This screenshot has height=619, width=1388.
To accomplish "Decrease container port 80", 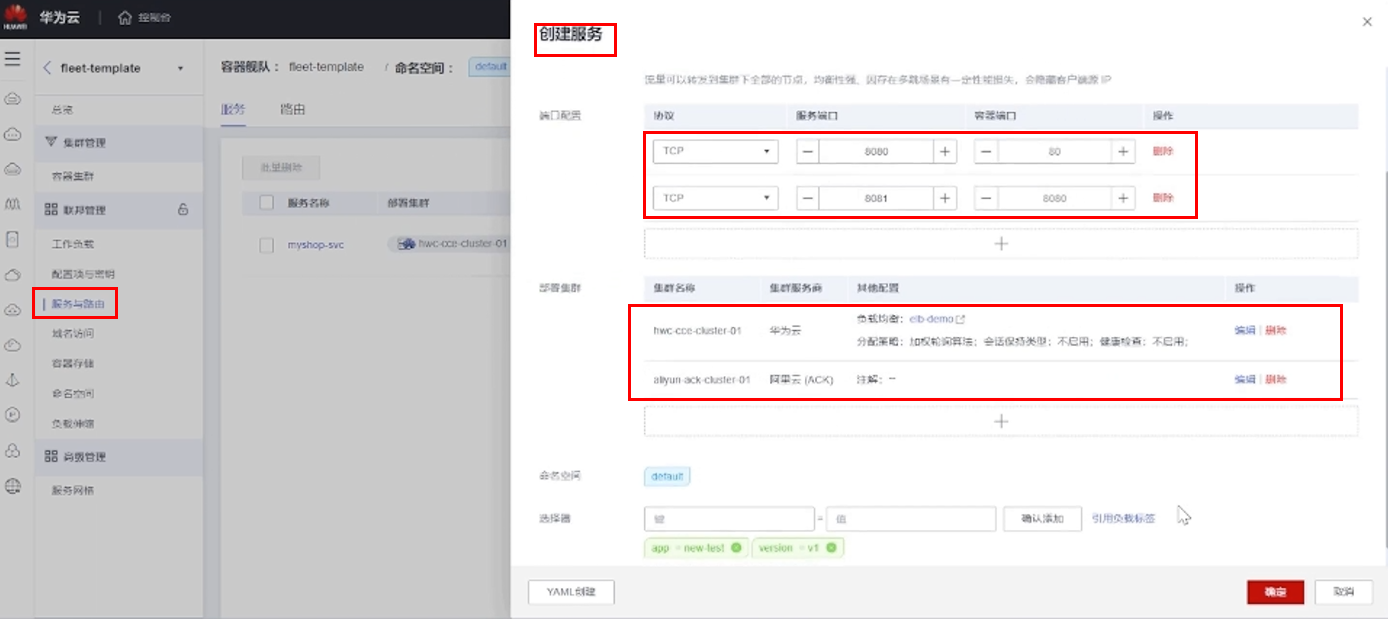I will coord(986,152).
